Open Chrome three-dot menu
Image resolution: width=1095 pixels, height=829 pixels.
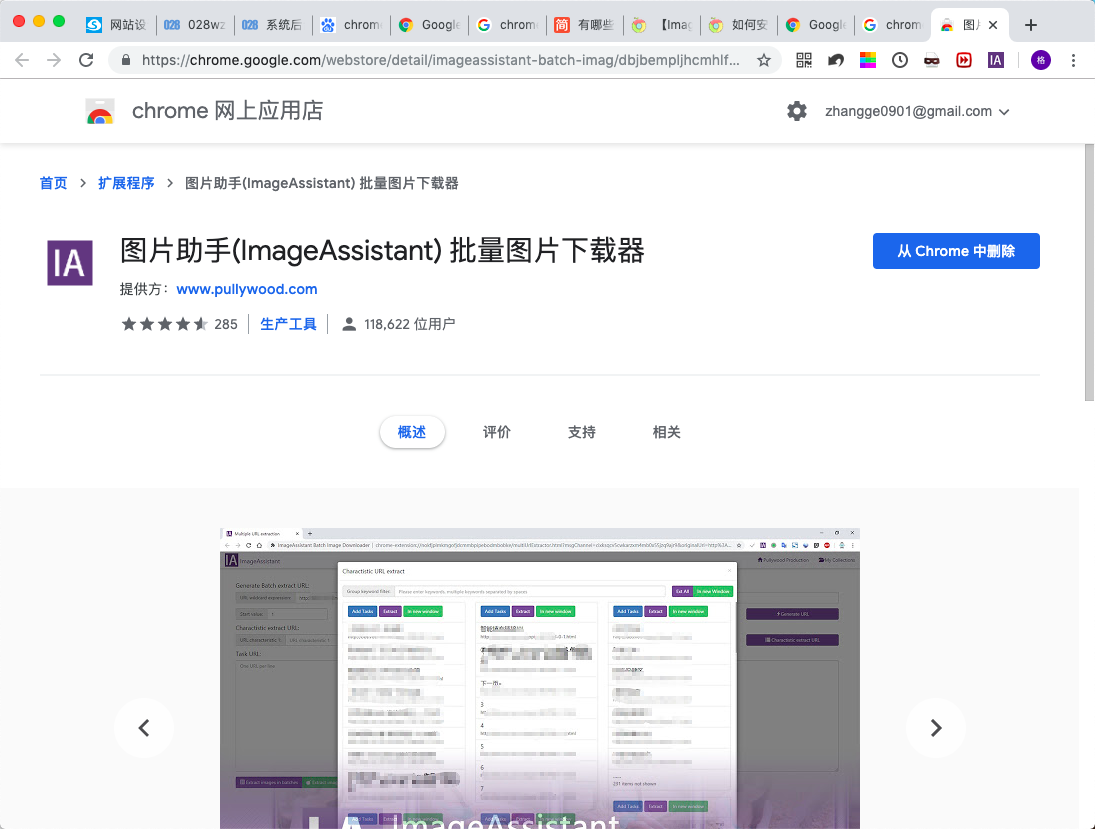[x=1073, y=60]
